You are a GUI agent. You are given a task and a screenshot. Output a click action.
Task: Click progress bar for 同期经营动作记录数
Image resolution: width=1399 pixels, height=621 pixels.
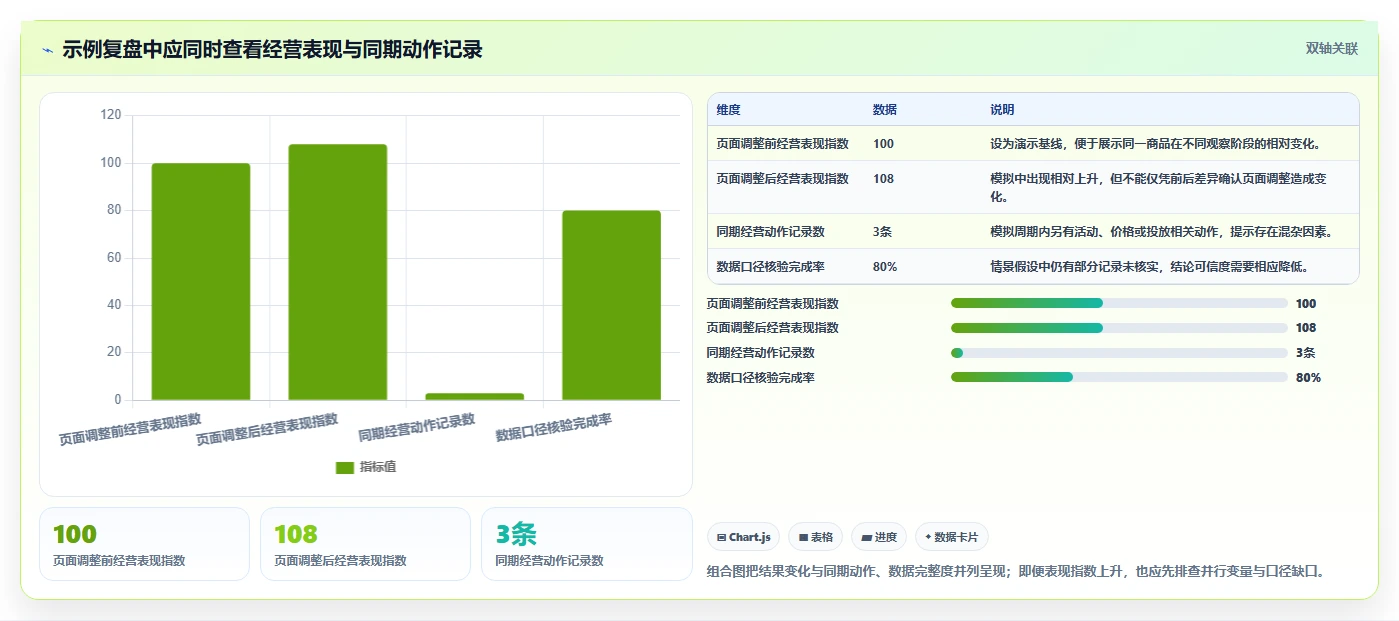(x=1119, y=353)
